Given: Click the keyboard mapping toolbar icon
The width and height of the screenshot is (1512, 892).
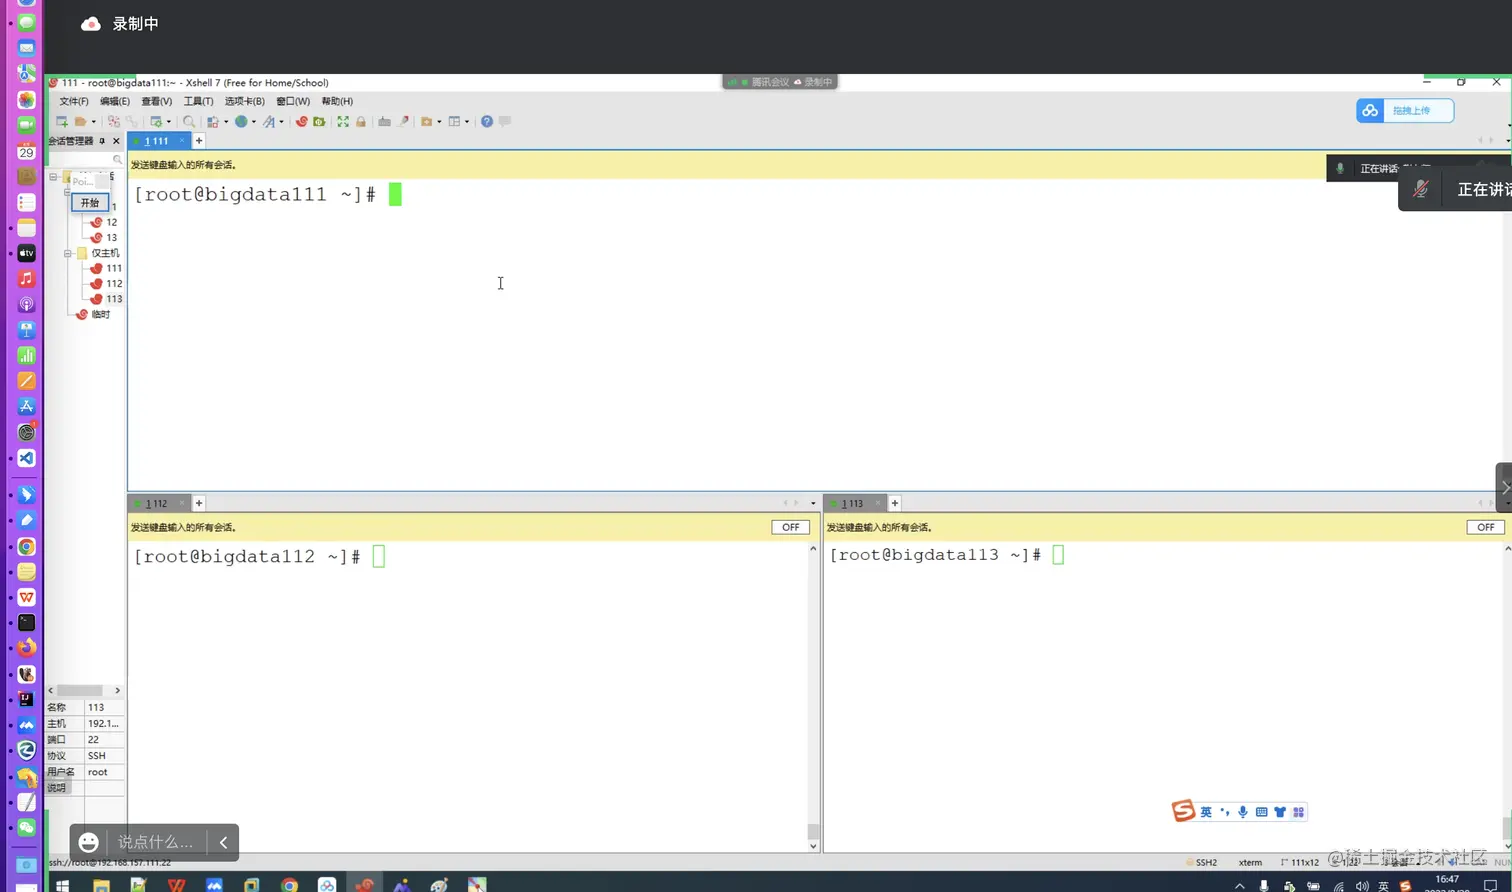Looking at the screenshot, I should pos(384,121).
